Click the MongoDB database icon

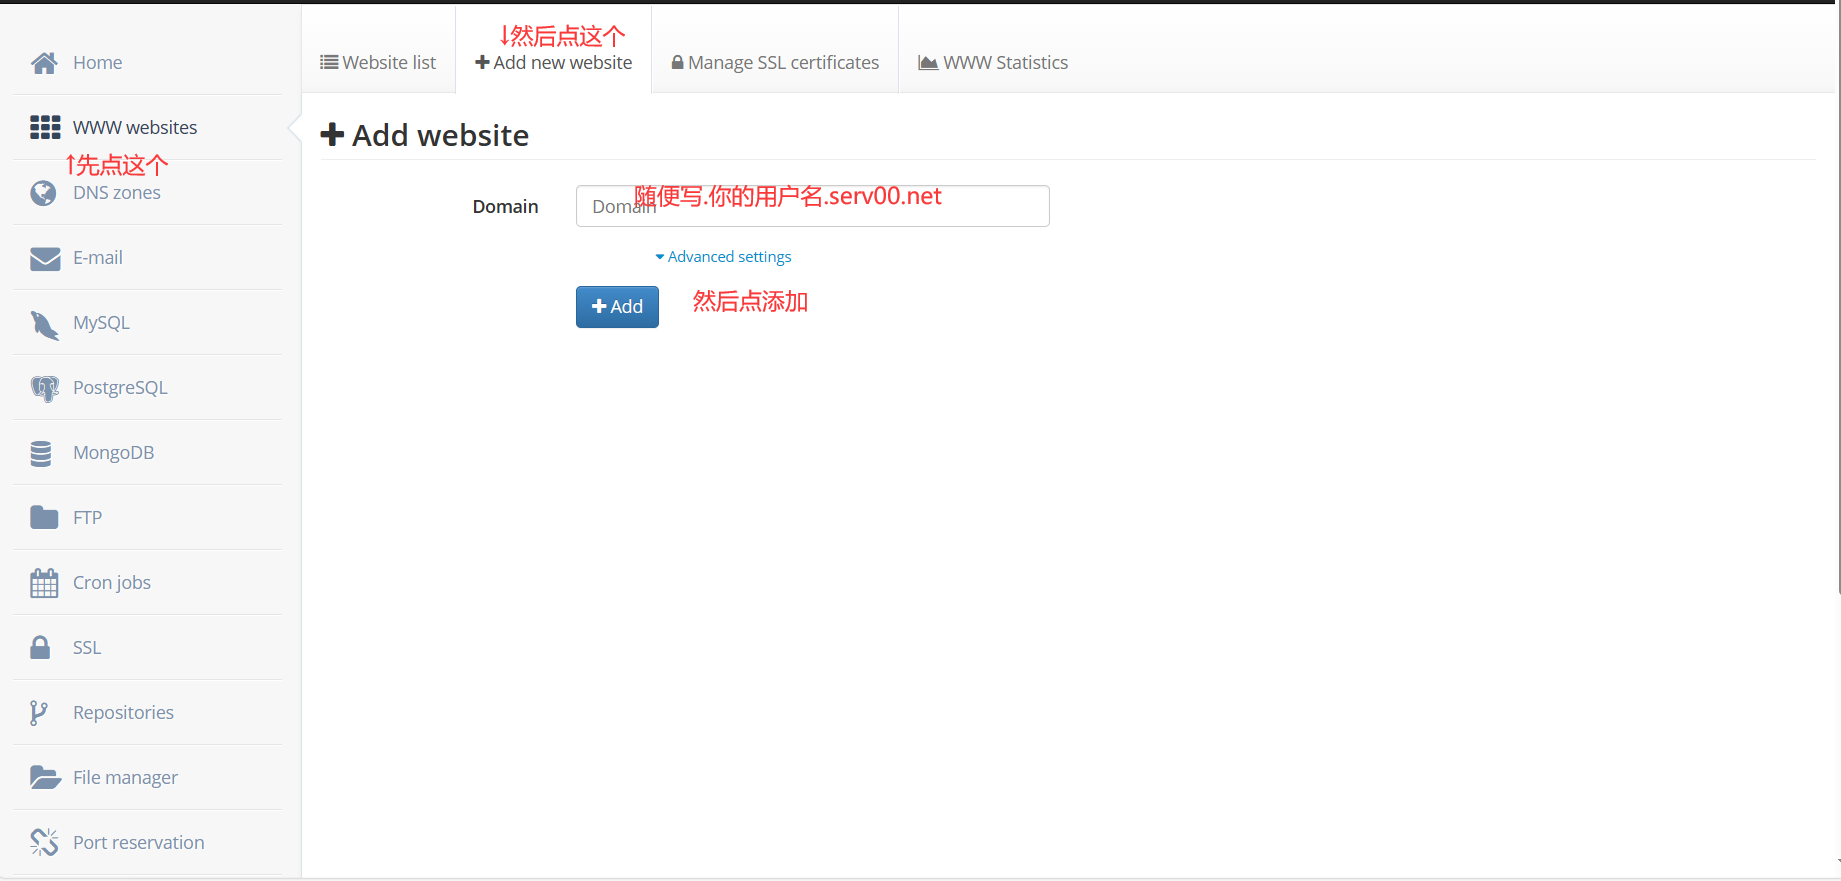click(x=41, y=453)
